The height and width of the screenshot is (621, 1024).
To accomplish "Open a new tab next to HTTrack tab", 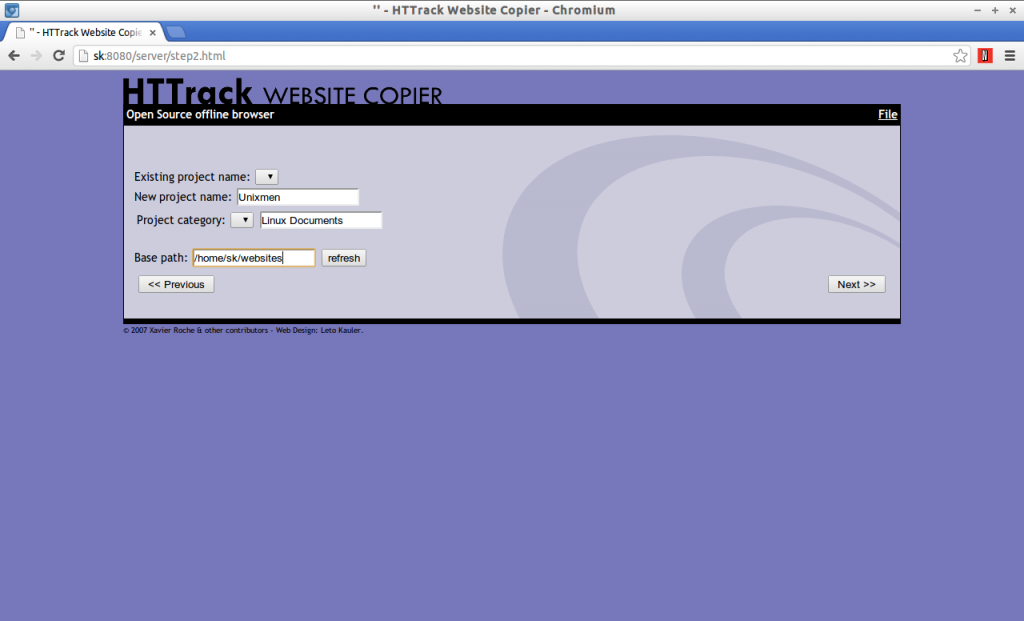I will pyautogui.click(x=176, y=32).
